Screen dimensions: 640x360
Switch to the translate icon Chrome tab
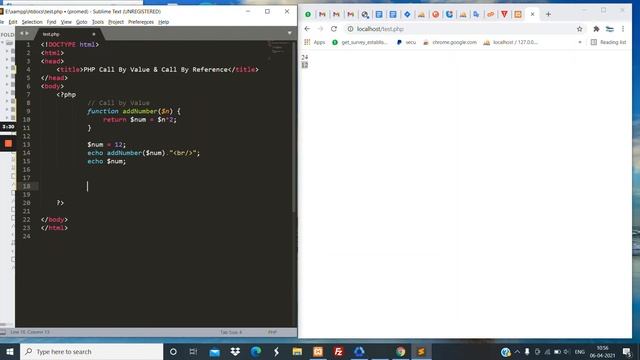476,14
